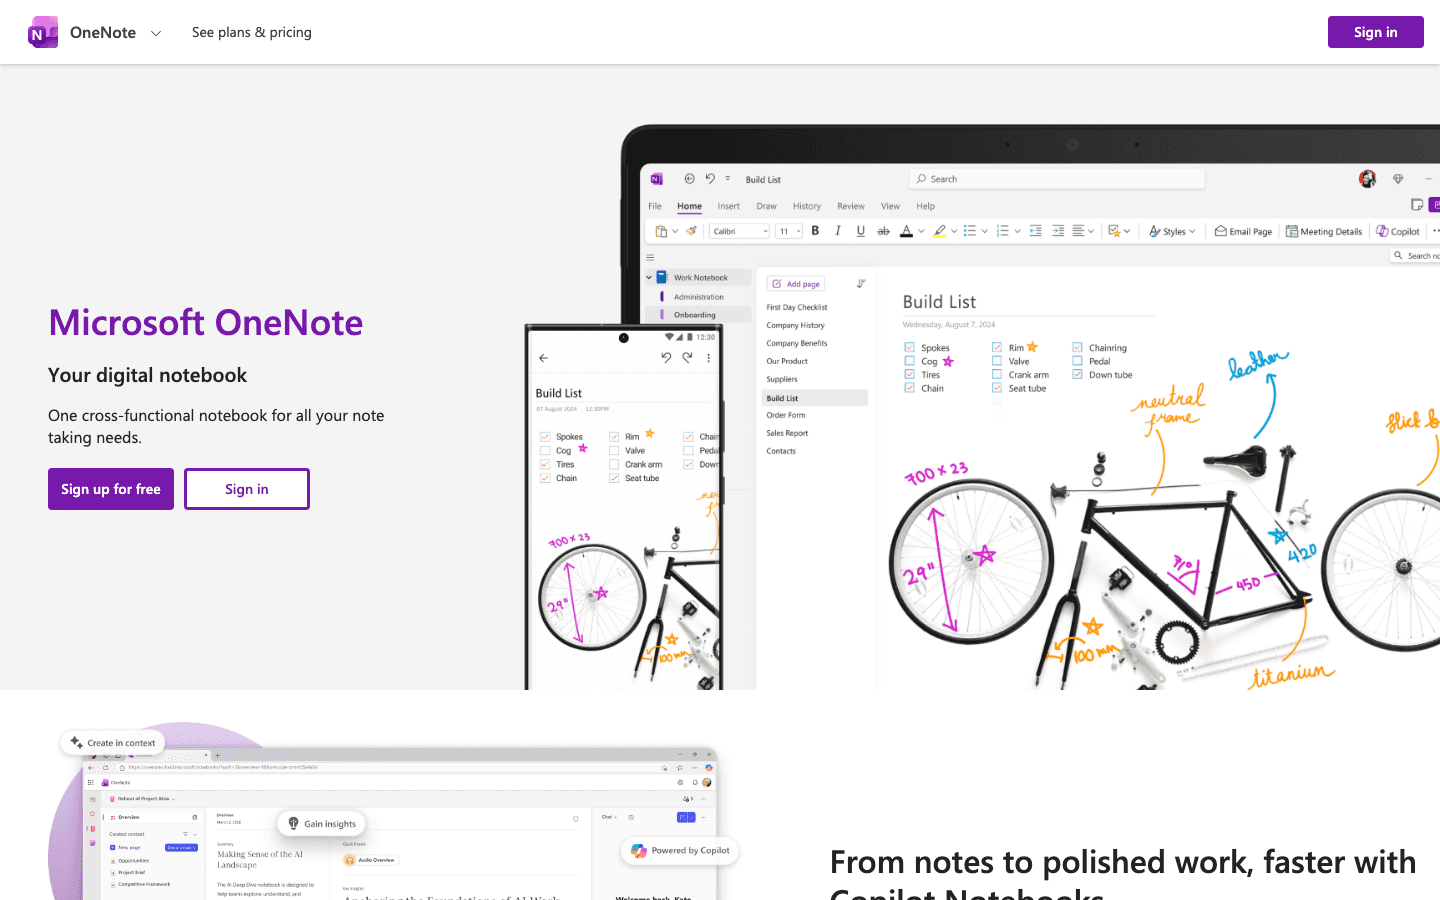Click the numbered list icon
Viewport: 1440px width, 900px height.
coord(1002,231)
